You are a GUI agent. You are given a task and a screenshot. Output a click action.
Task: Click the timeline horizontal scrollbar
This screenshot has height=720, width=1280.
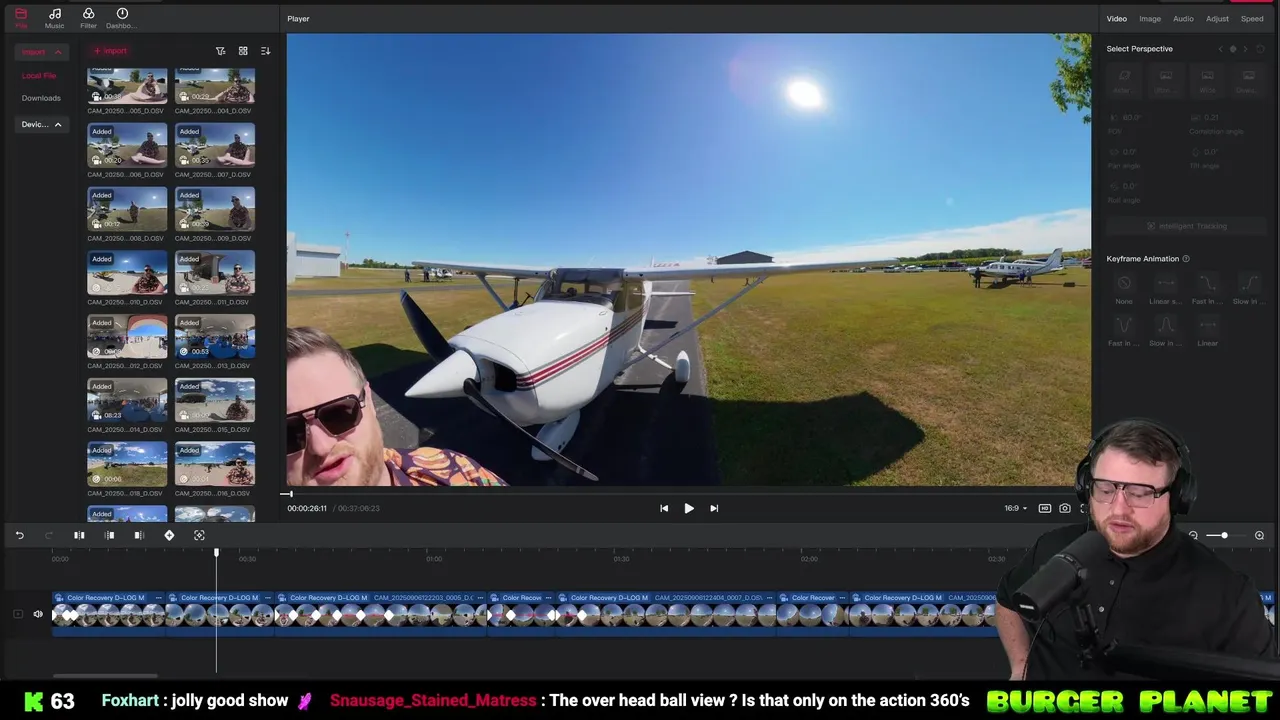point(105,676)
